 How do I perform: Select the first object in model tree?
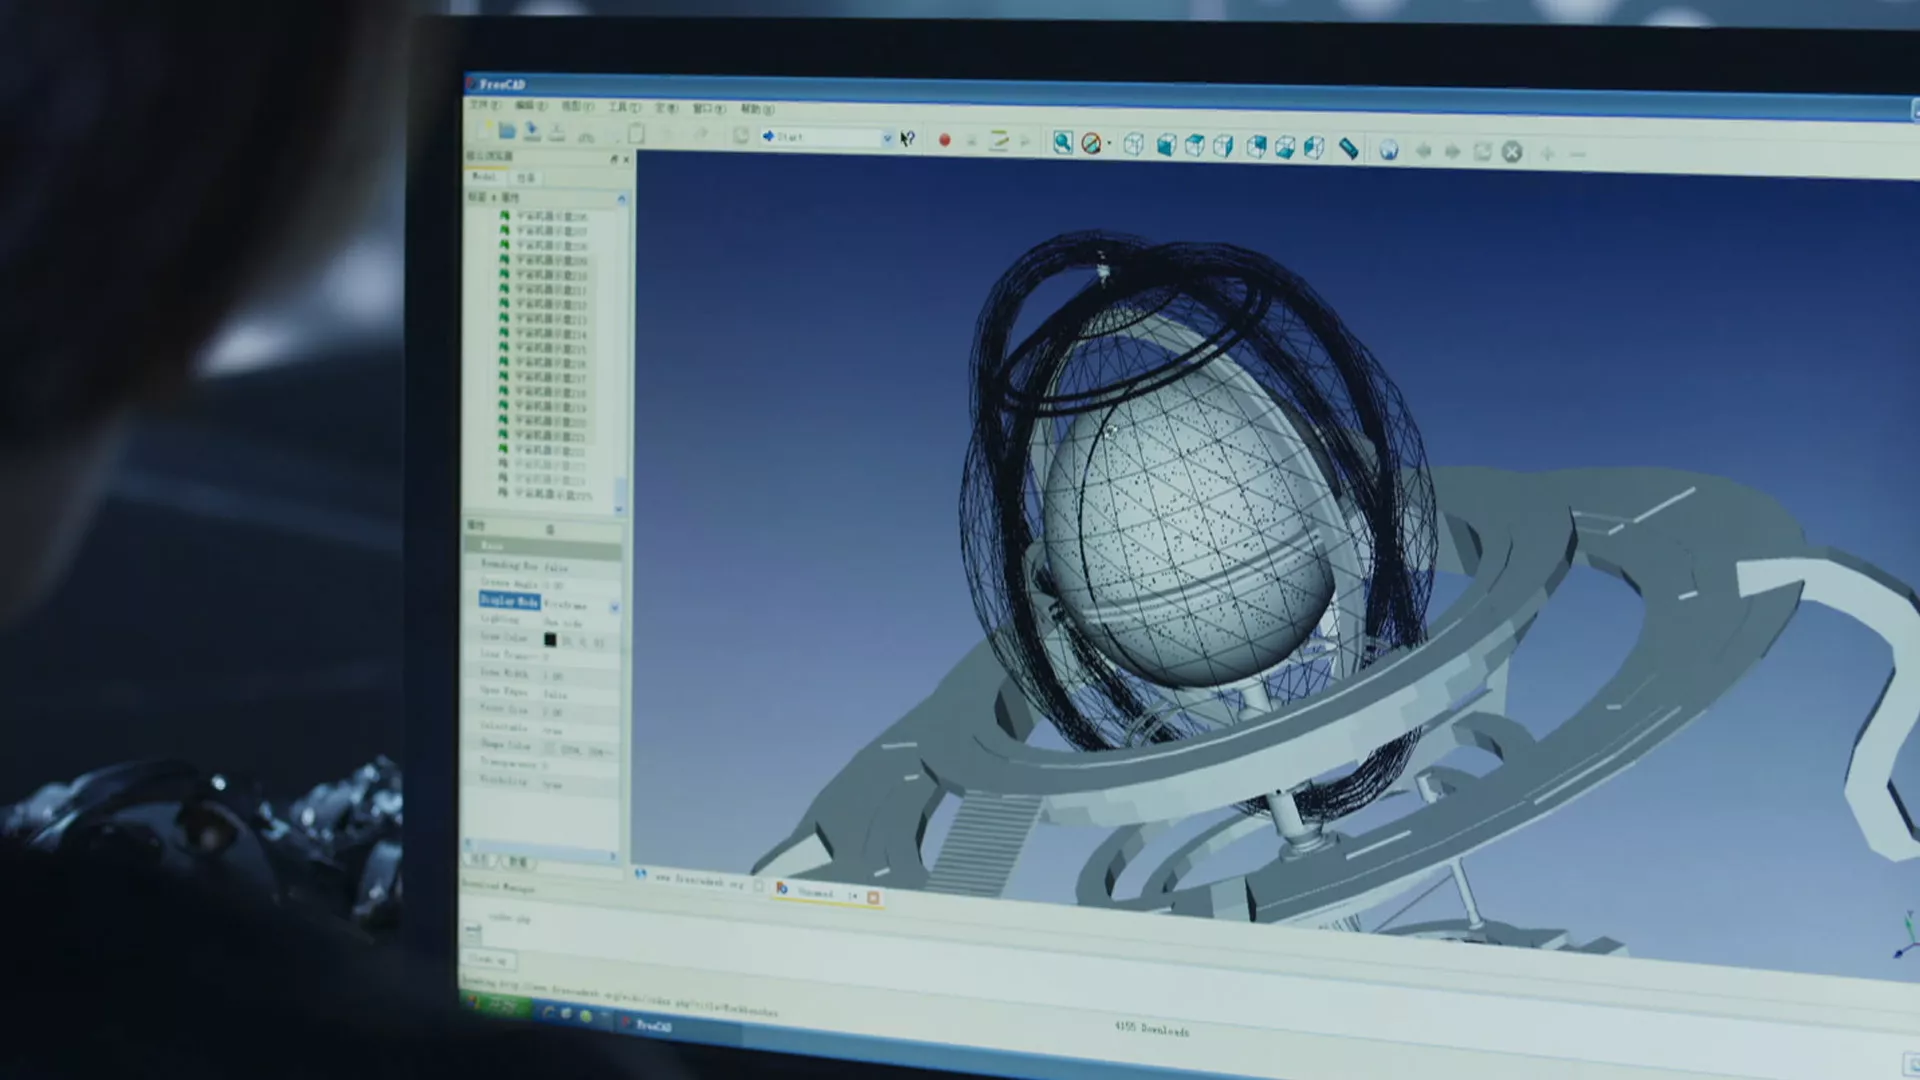click(x=545, y=216)
